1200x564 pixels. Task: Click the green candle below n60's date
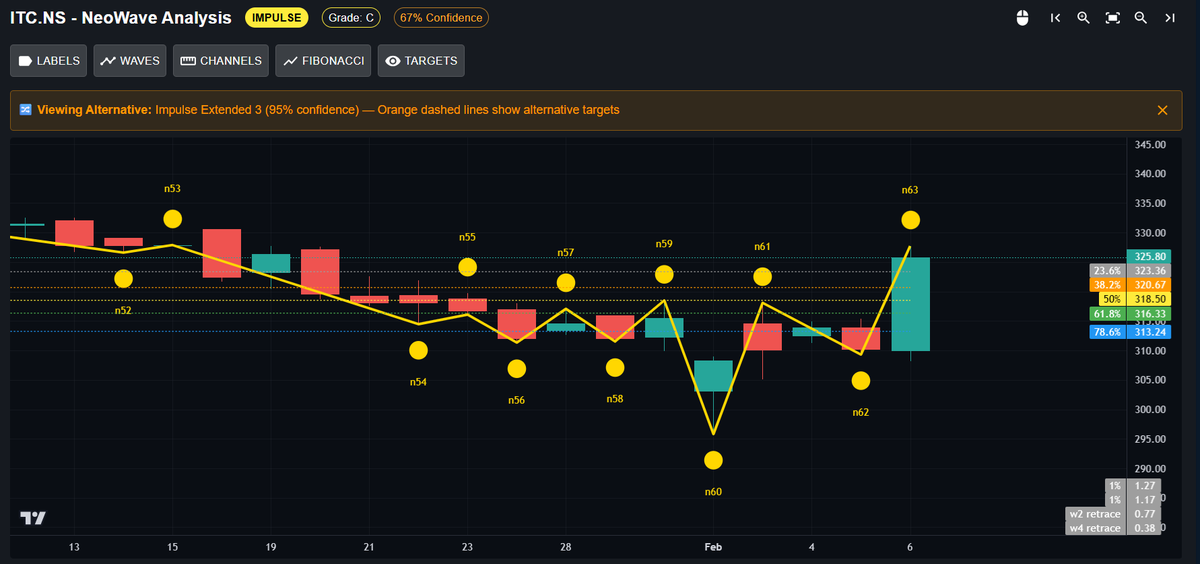tap(713, 376)
